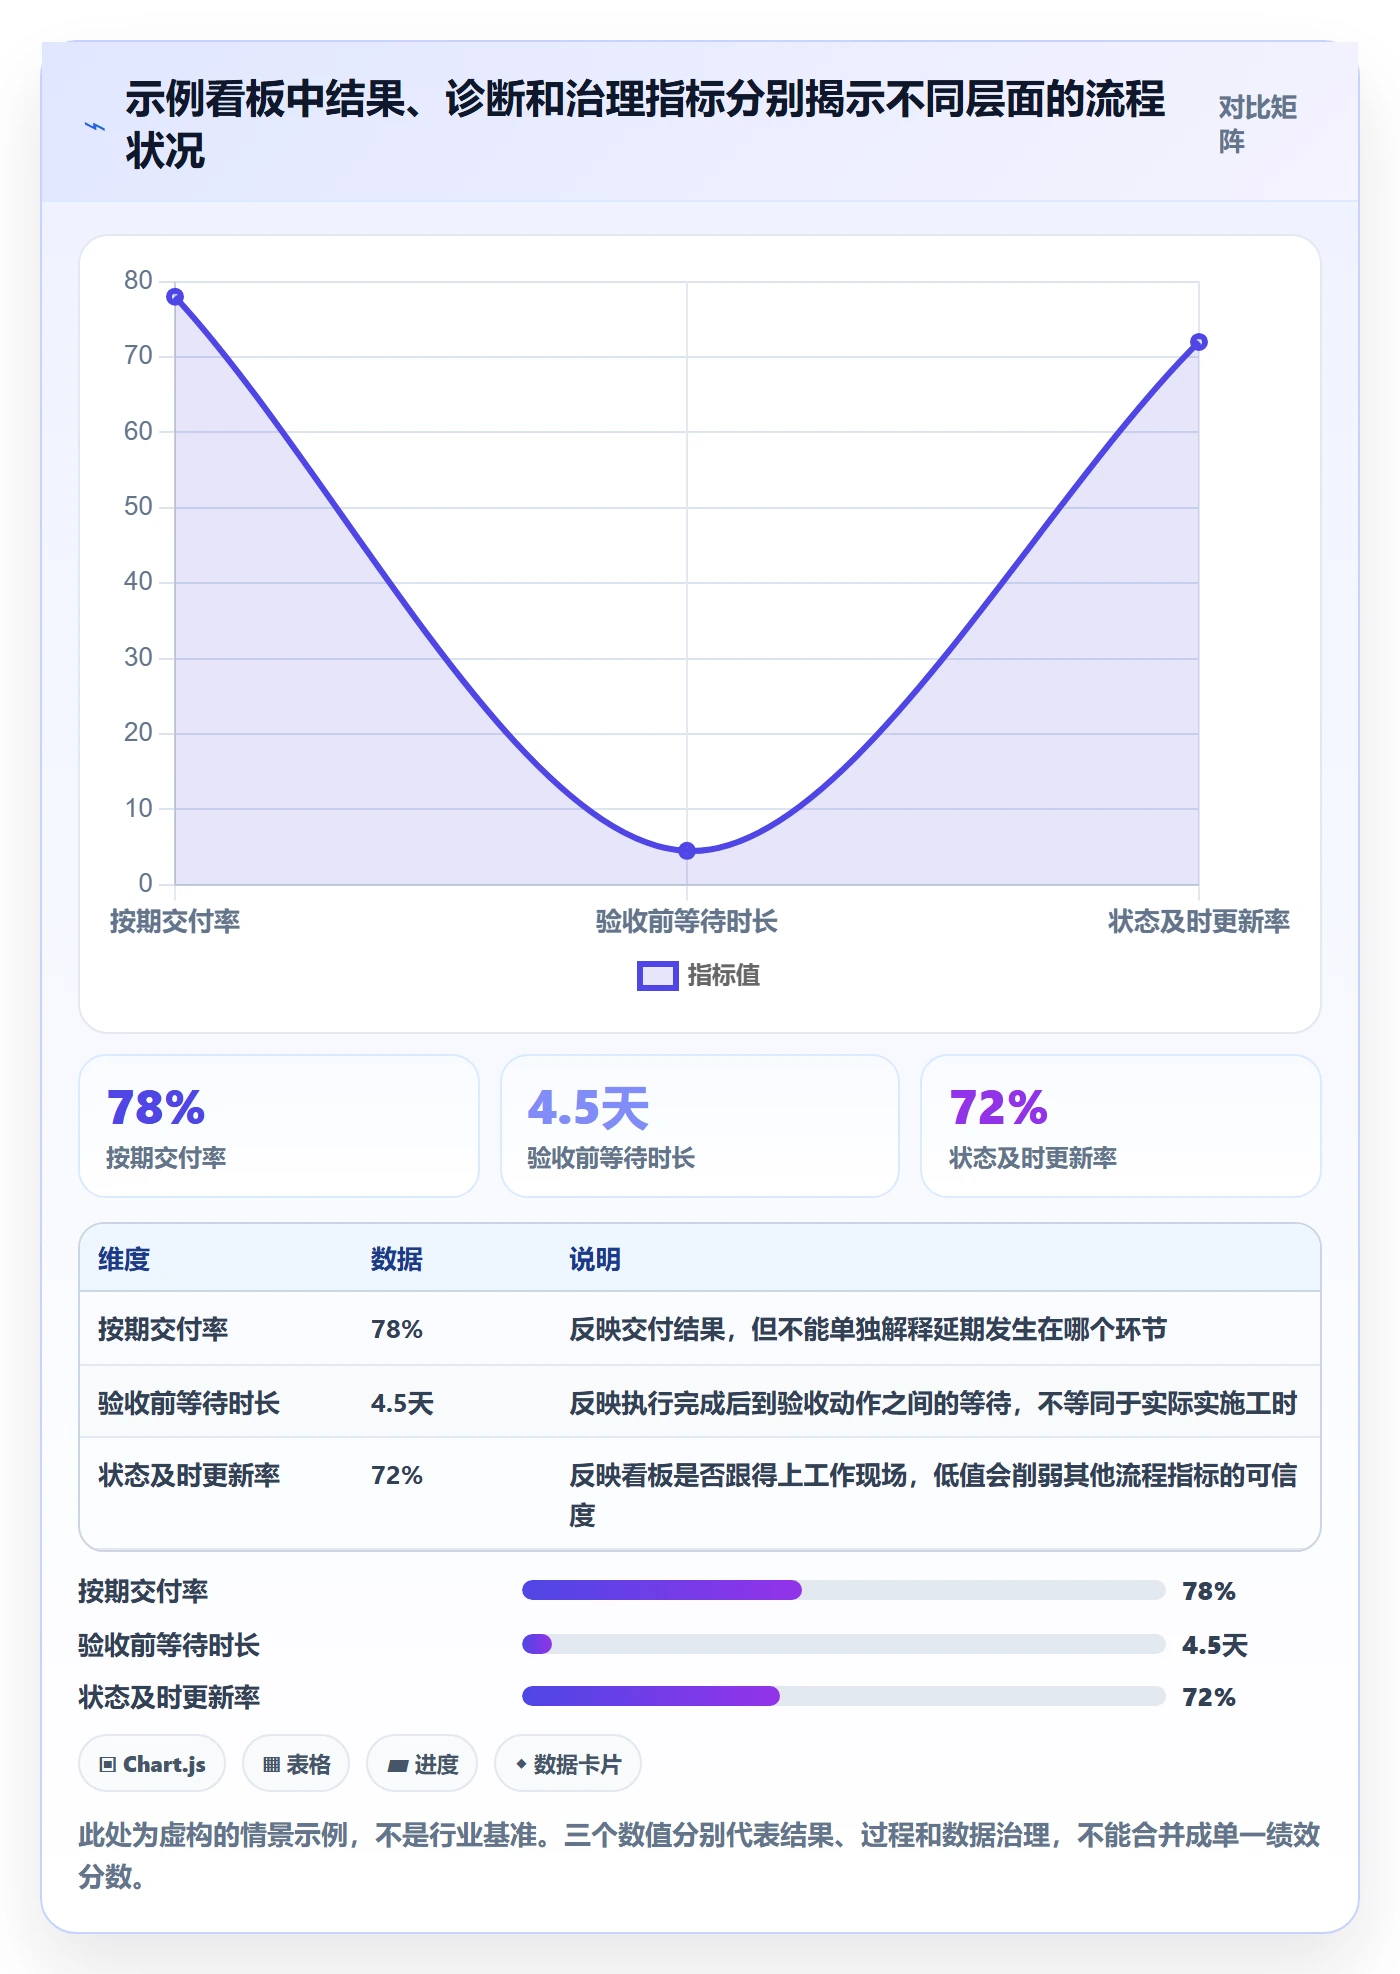Select the 状态及时更新率 data point on chart

1199,342
